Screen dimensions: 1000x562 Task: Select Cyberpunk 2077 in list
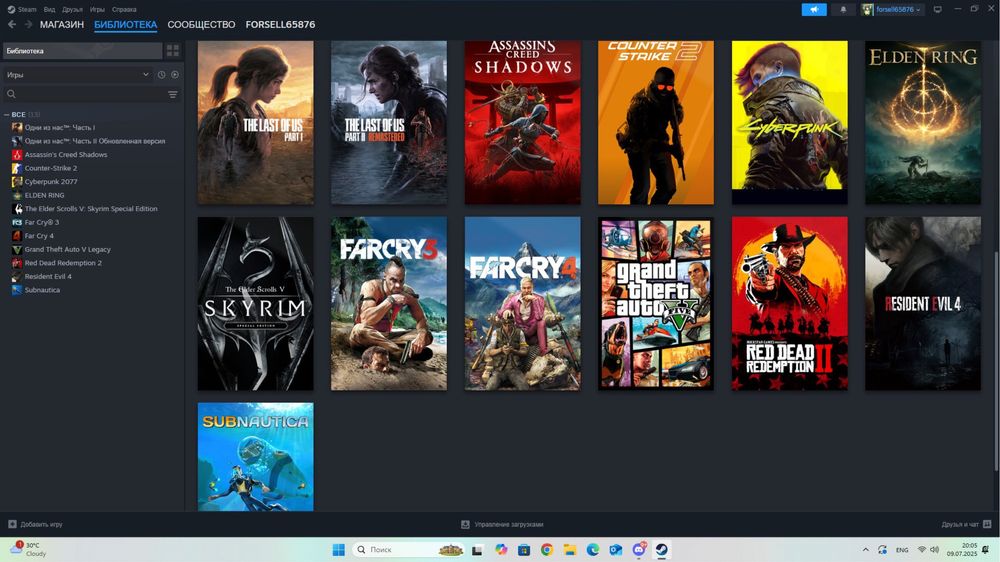coord(50,182)
